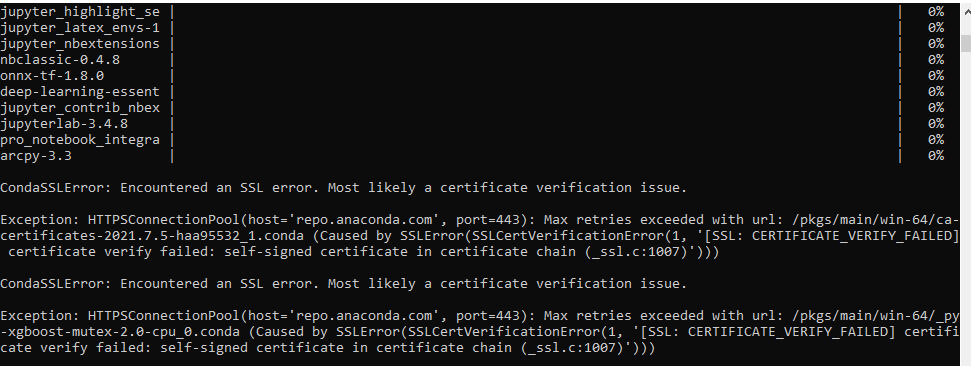Click the 0% value for jupyterlab-3.4.8
Viewport: 971px width, 366px height.
[936, 124]
